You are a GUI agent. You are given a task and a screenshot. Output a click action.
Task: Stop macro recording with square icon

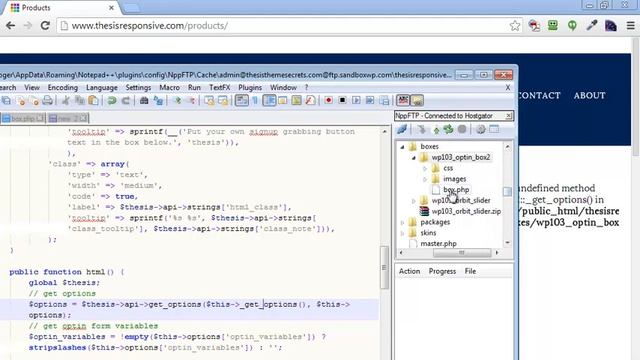coord(342,100)
